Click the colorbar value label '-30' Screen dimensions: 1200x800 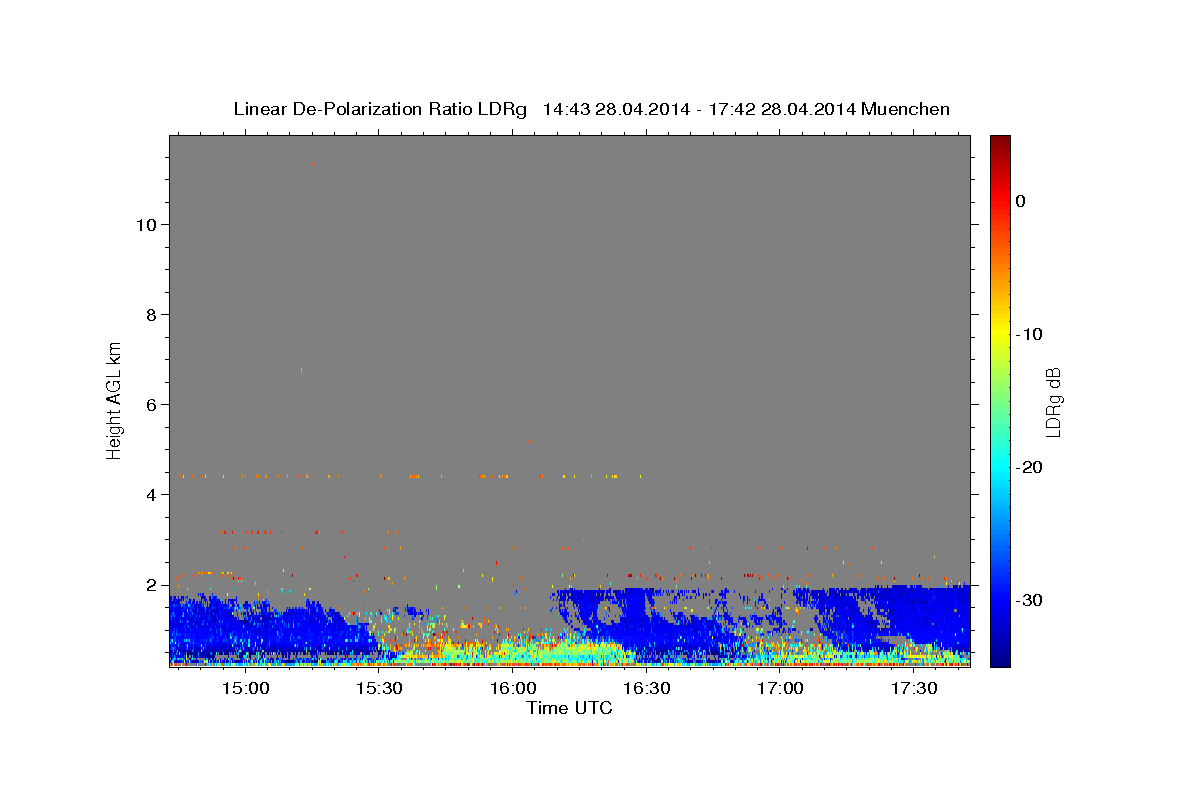coord(1030,600)
